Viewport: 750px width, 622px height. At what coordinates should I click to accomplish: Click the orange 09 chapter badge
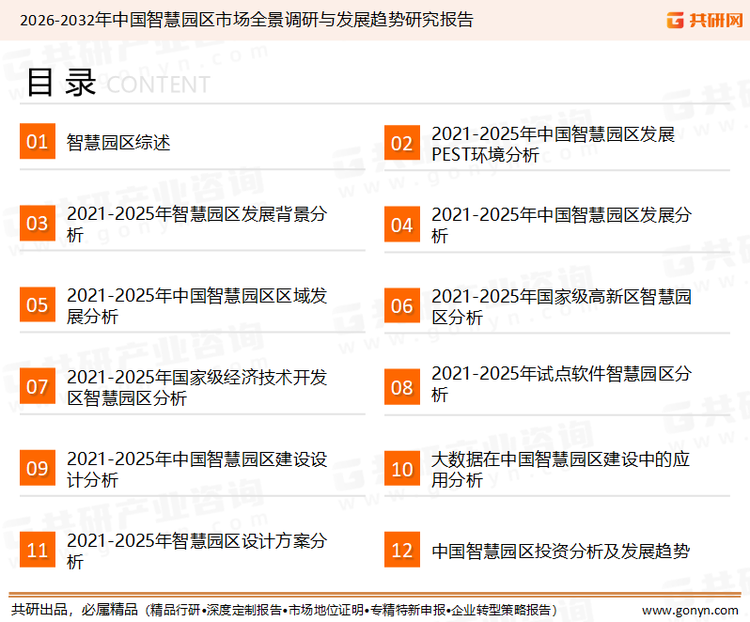pyautogui.click(x=37, y=468)
